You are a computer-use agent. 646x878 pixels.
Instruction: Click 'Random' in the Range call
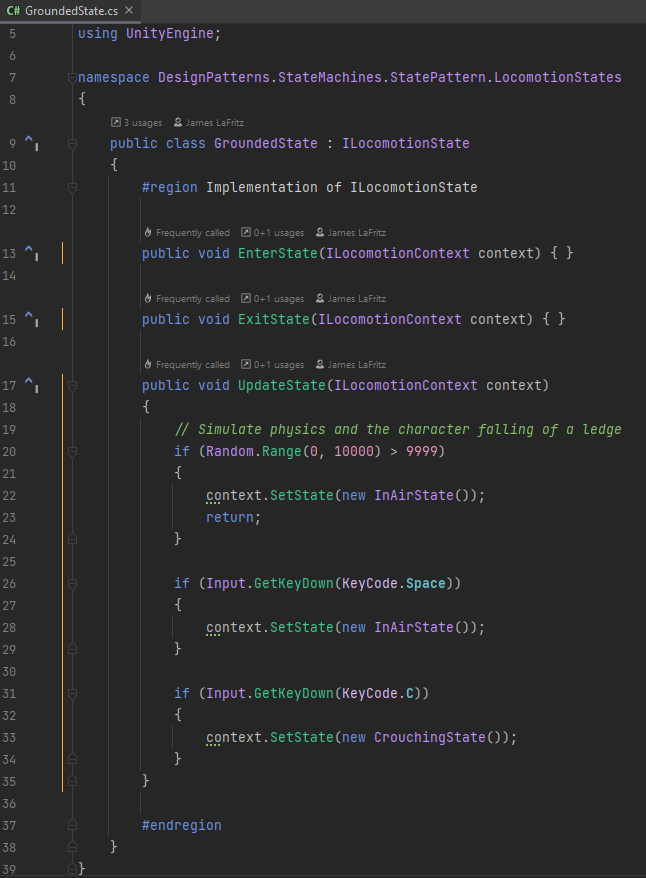point(230,452)
